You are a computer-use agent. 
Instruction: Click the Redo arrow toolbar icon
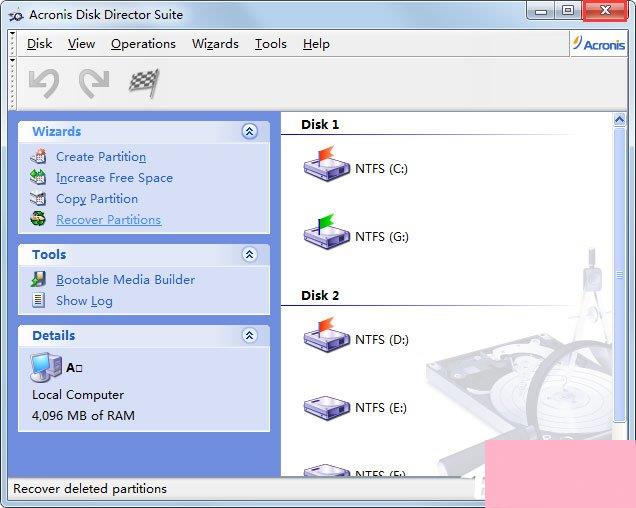click(94, 83)
